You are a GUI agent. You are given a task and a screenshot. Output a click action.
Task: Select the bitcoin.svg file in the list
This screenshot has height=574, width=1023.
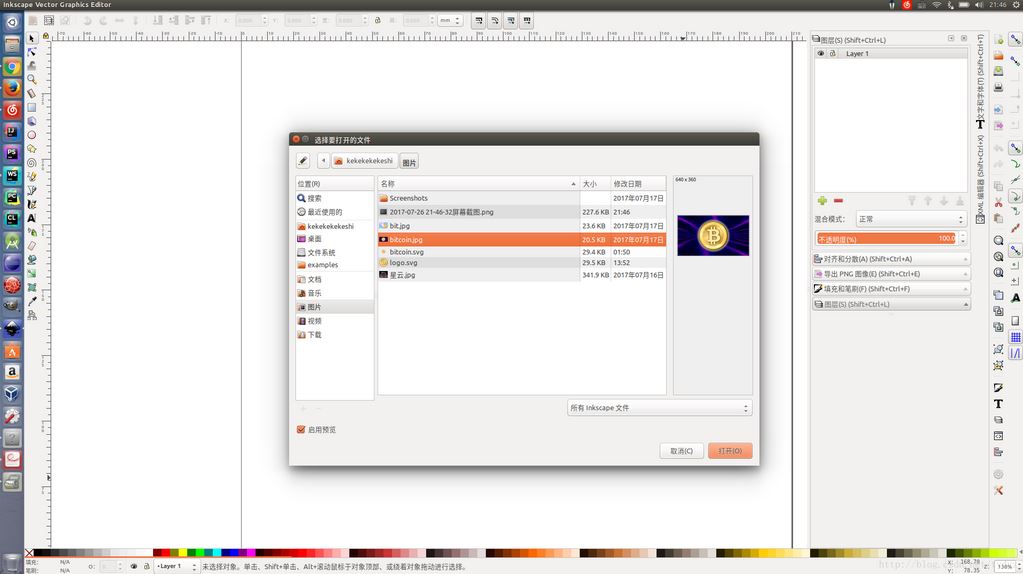click(407, 252)
